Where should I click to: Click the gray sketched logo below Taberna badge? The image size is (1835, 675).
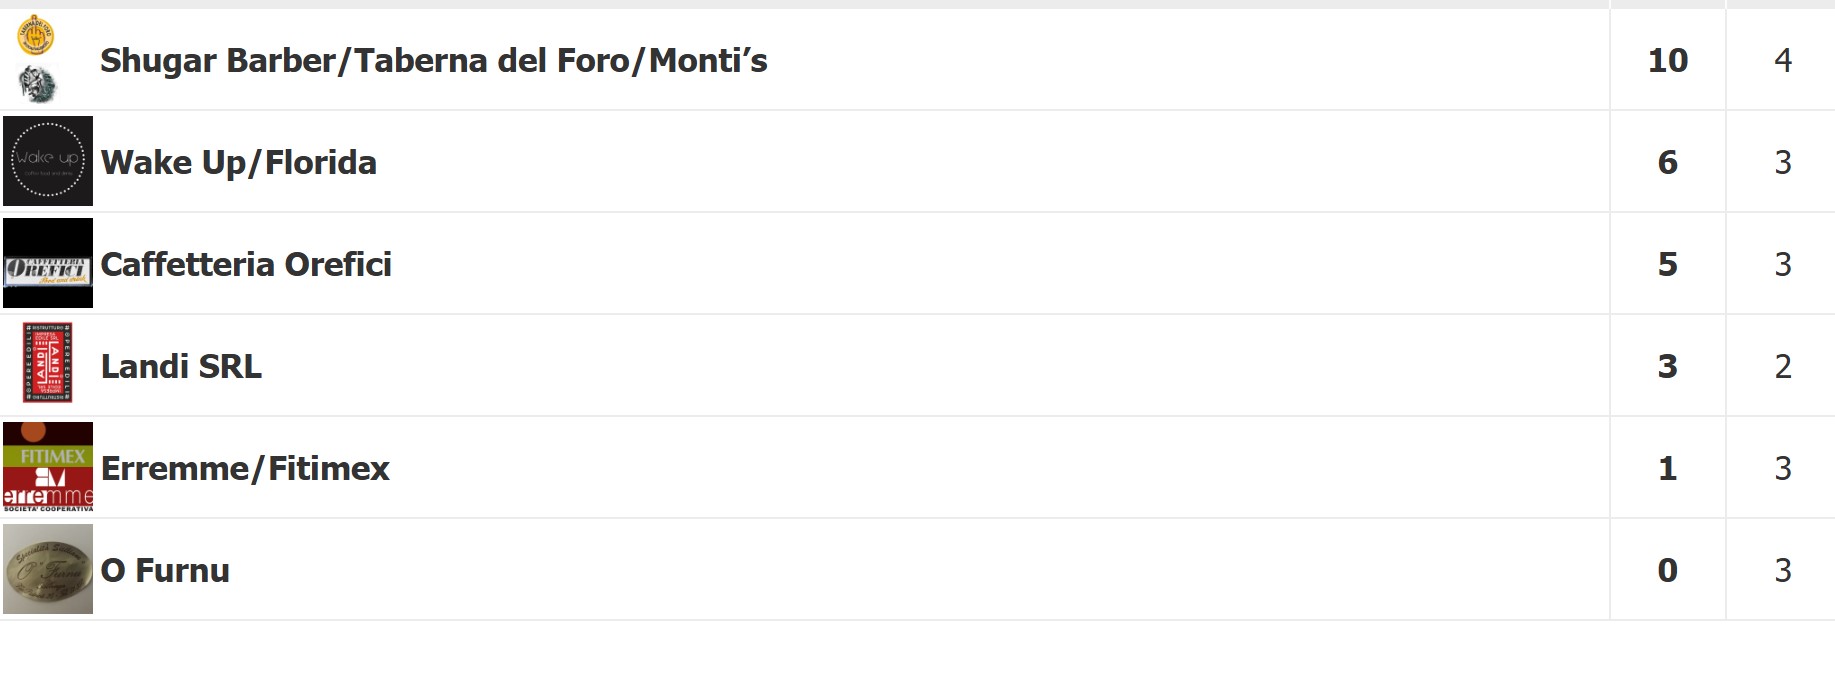37,83
